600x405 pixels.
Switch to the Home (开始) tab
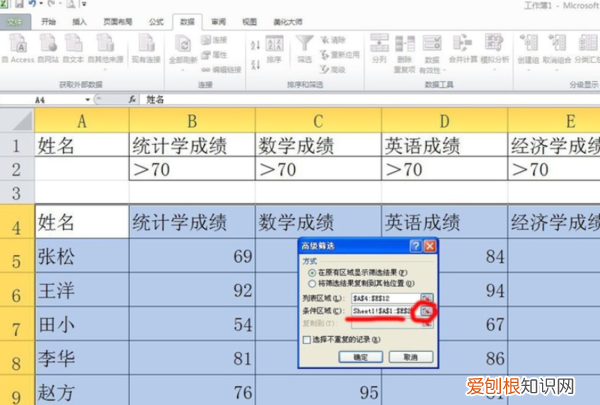(x=49, y=22)
